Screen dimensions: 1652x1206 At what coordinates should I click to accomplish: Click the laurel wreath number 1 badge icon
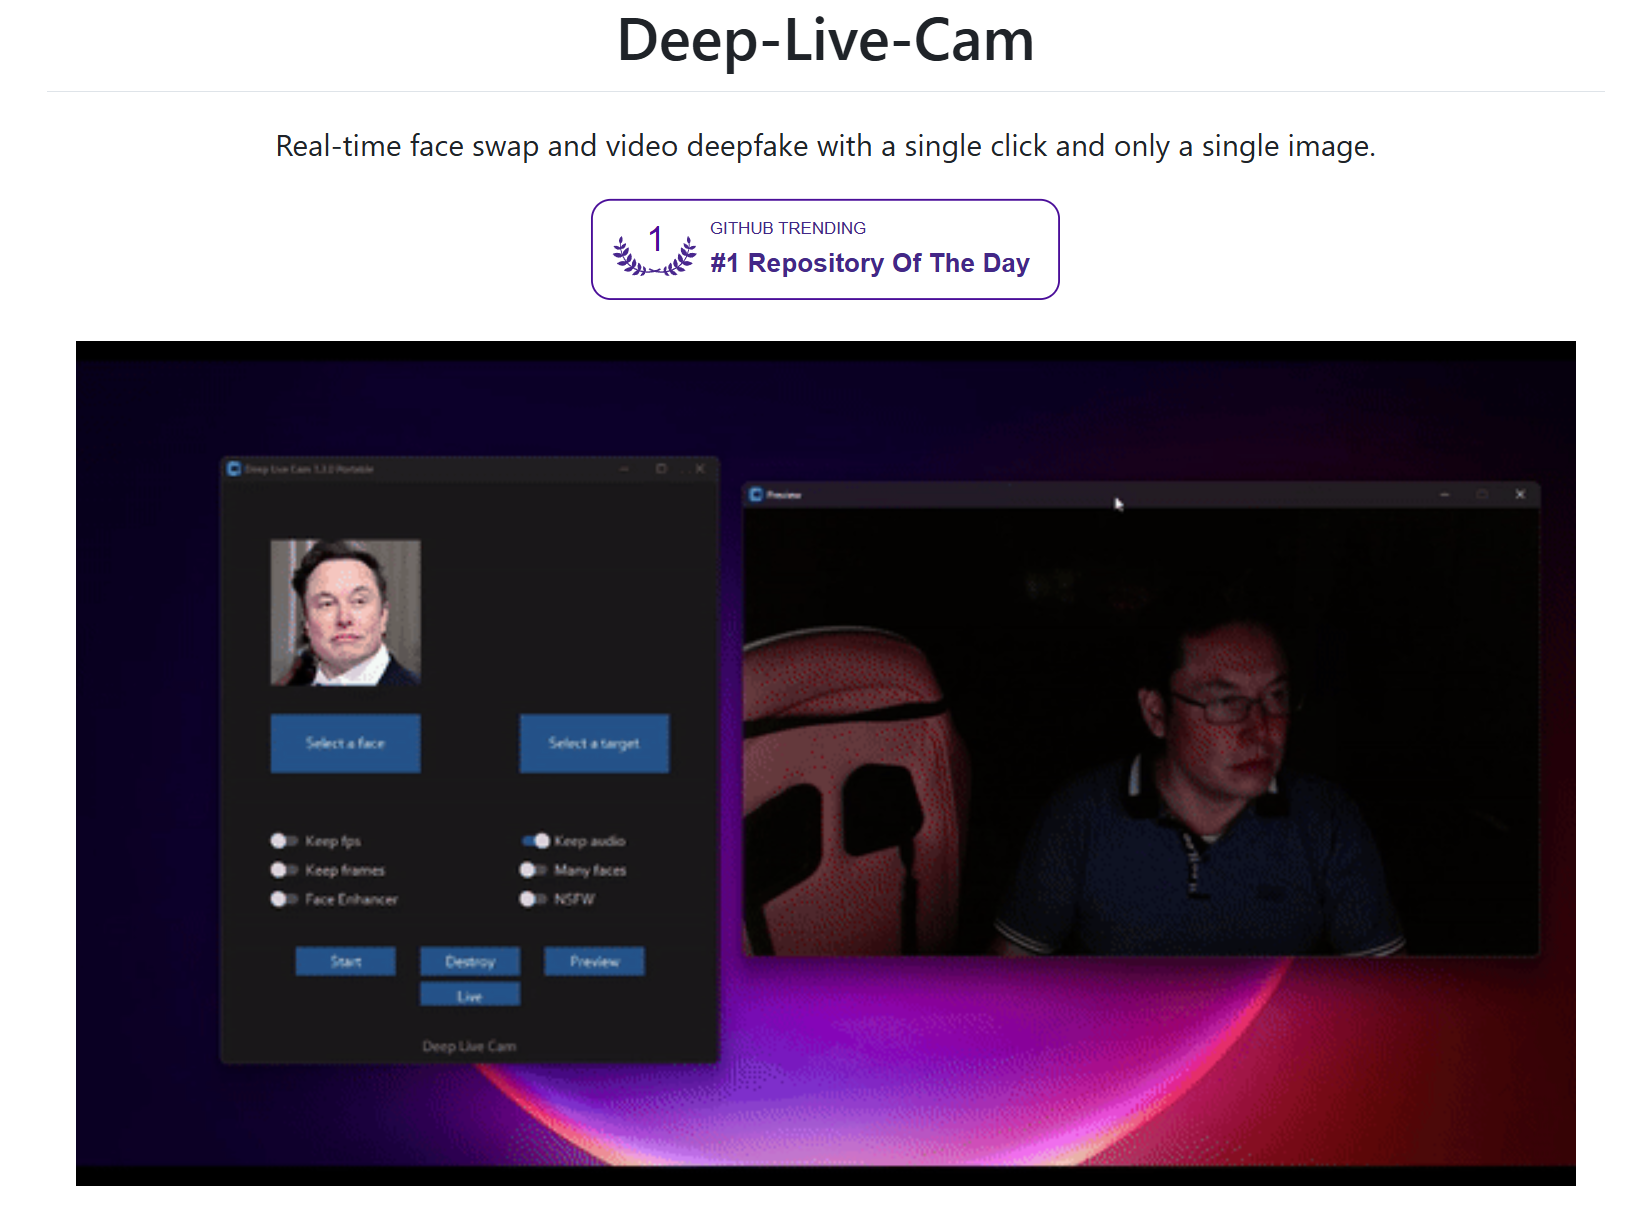click(x=652, y=249)
